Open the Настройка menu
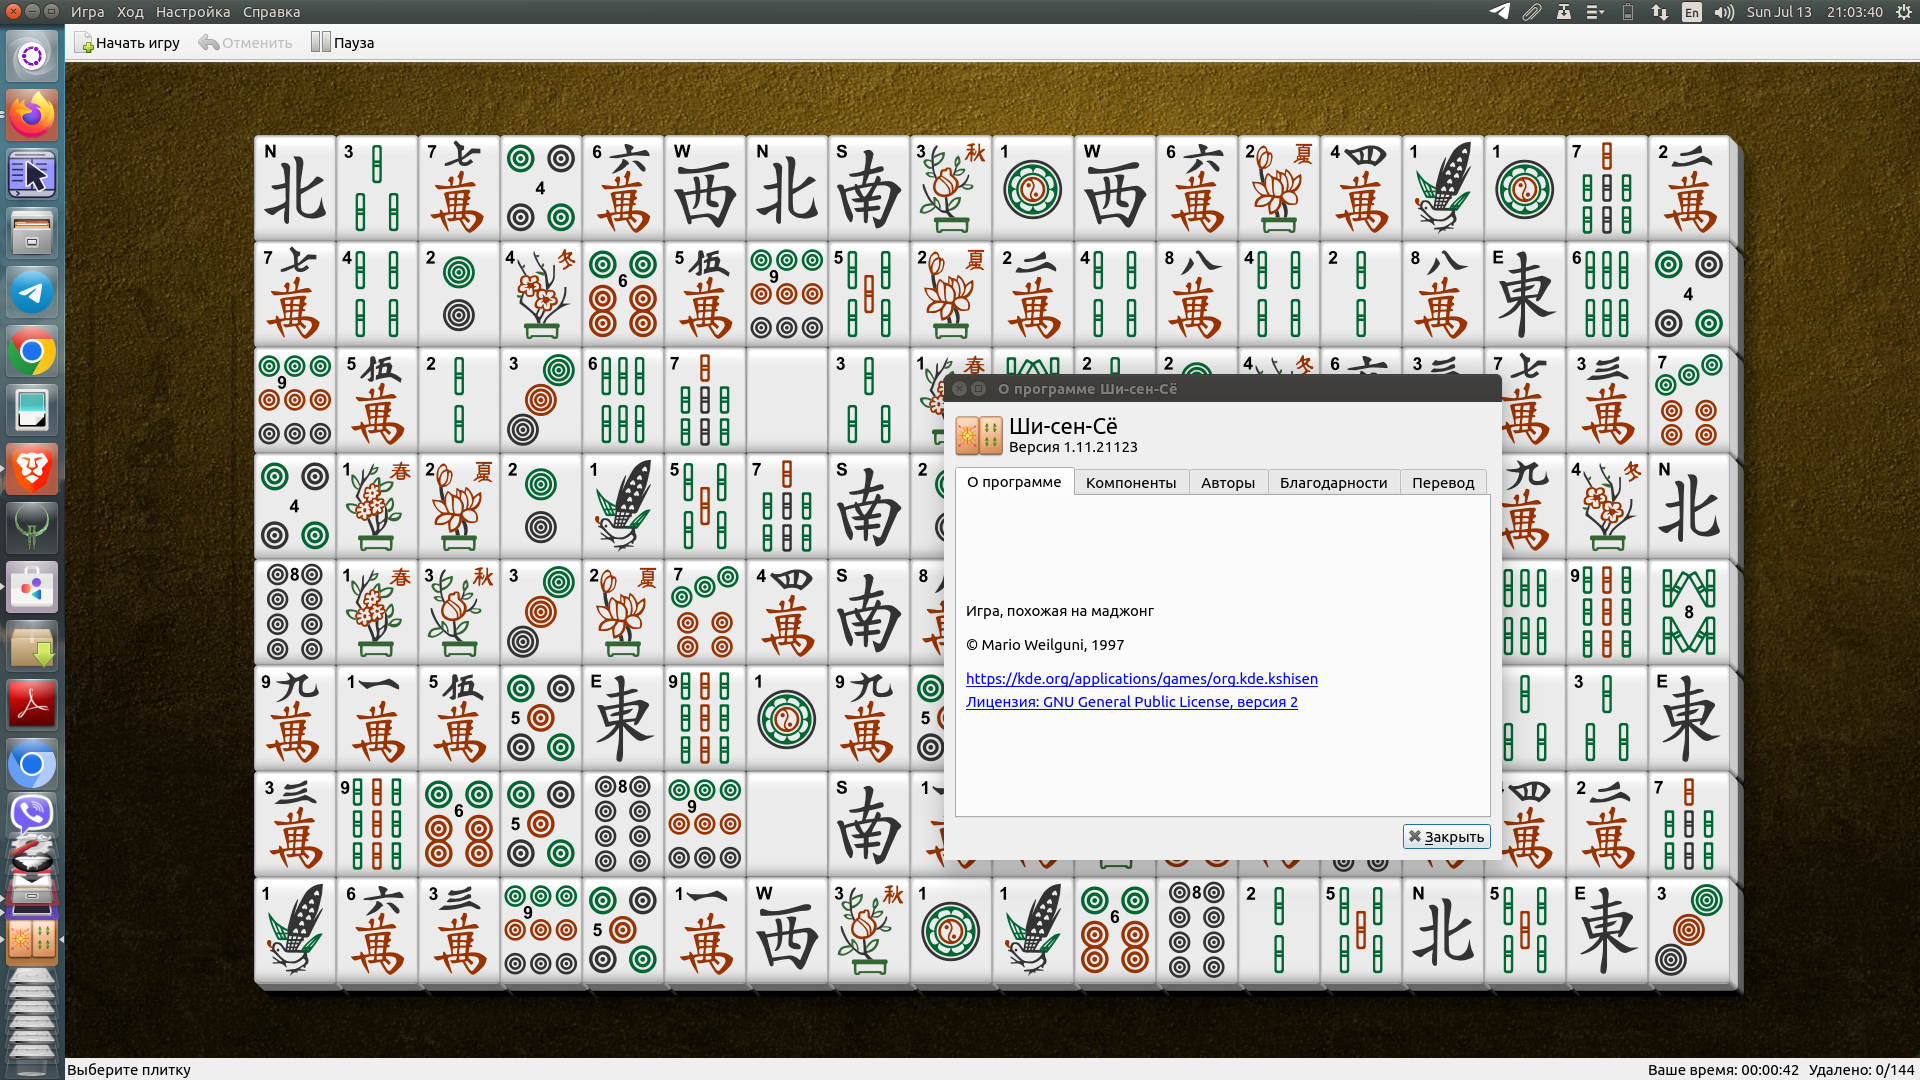1920x1080 pixels. 193,12
